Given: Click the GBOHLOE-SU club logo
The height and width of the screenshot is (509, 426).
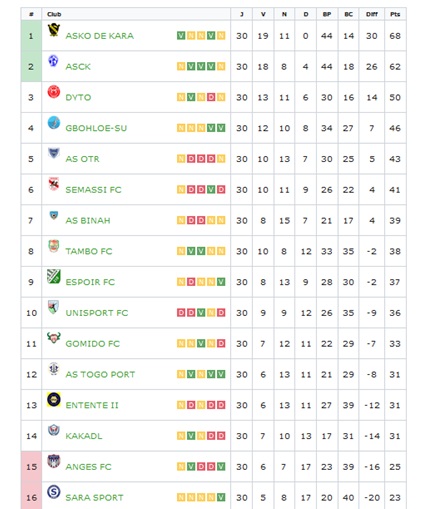Looking at the screenshot, I should [53, 123].
